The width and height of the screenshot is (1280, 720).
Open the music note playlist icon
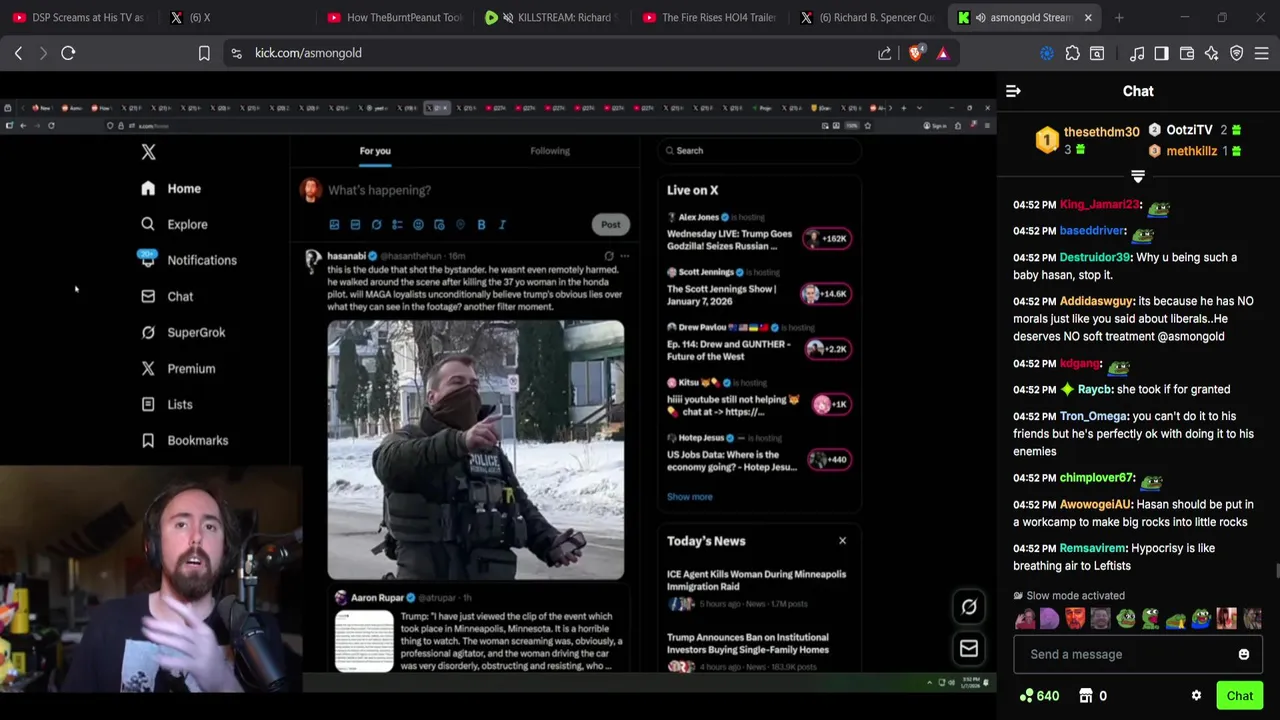point(1137,53)
